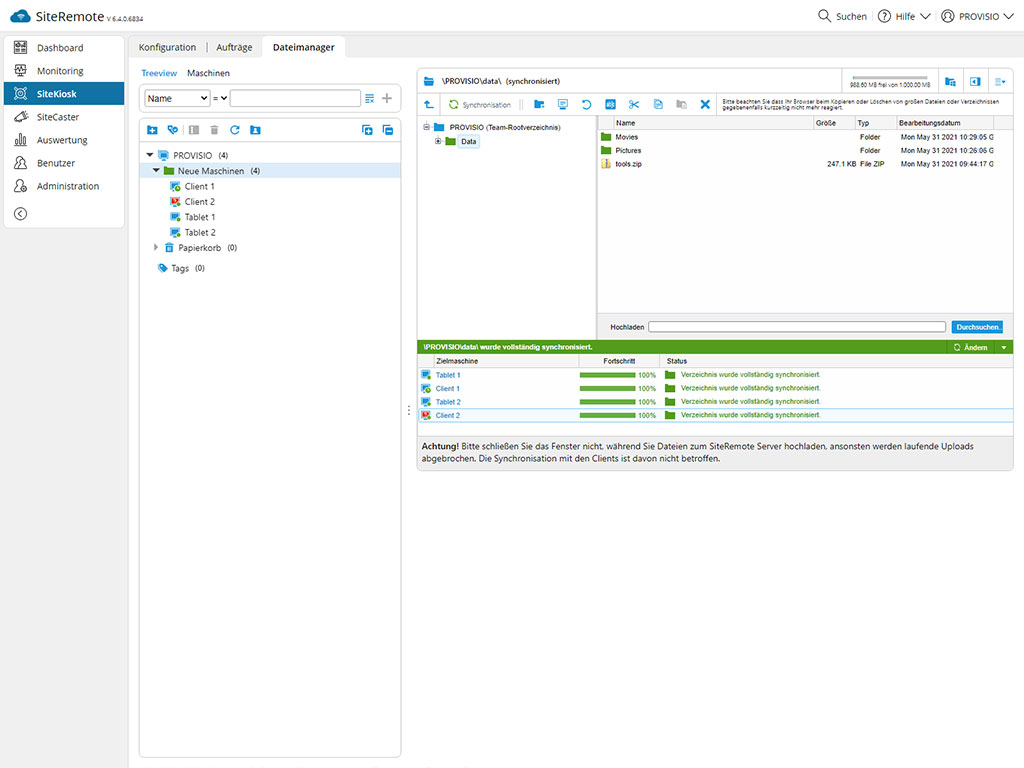Image resolution: width=1024 pixels, height=768 pixels.
Task: Switch to the Aufträge tab
Action: click(x=234, y=47)
